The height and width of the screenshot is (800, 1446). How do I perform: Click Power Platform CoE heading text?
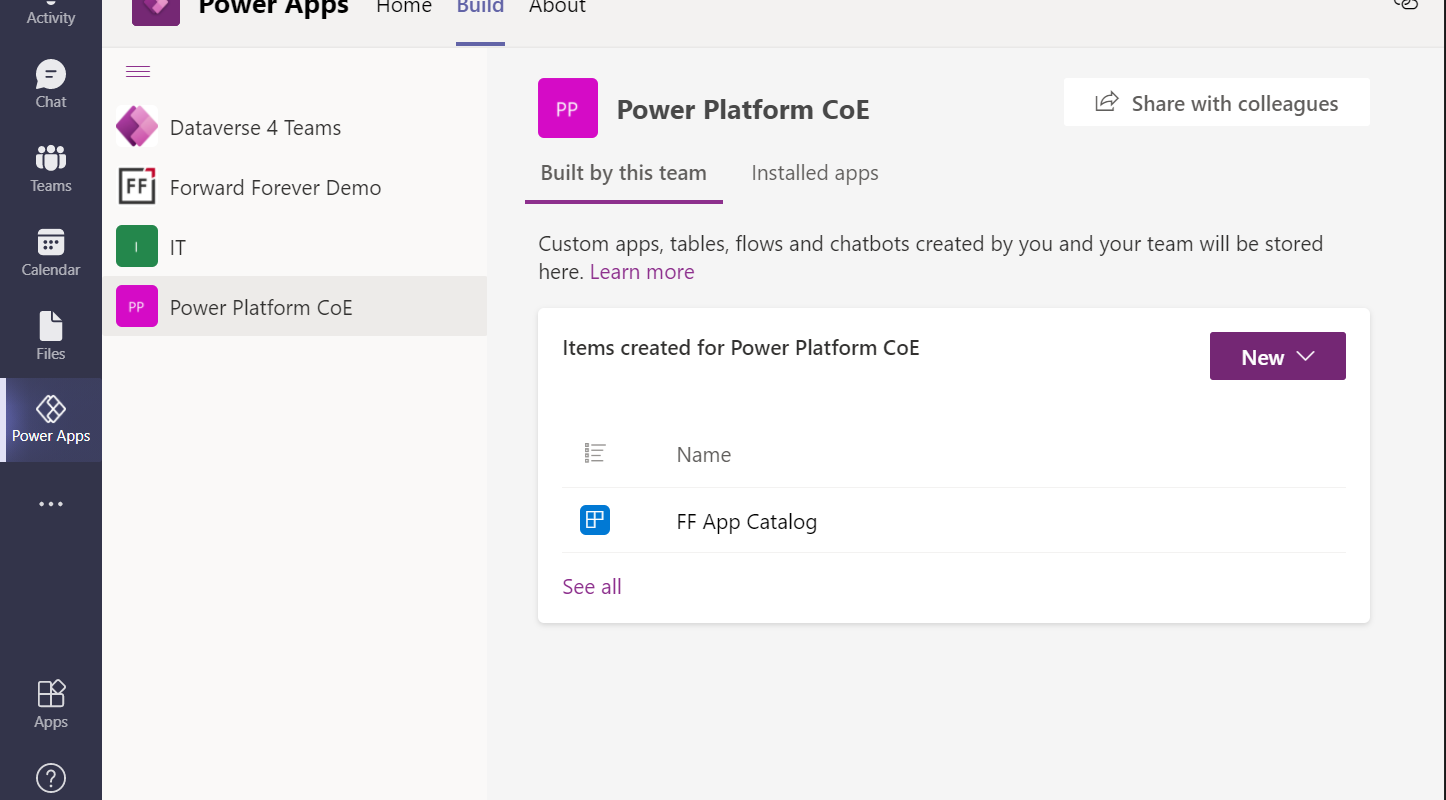click(x=743, y=109)
